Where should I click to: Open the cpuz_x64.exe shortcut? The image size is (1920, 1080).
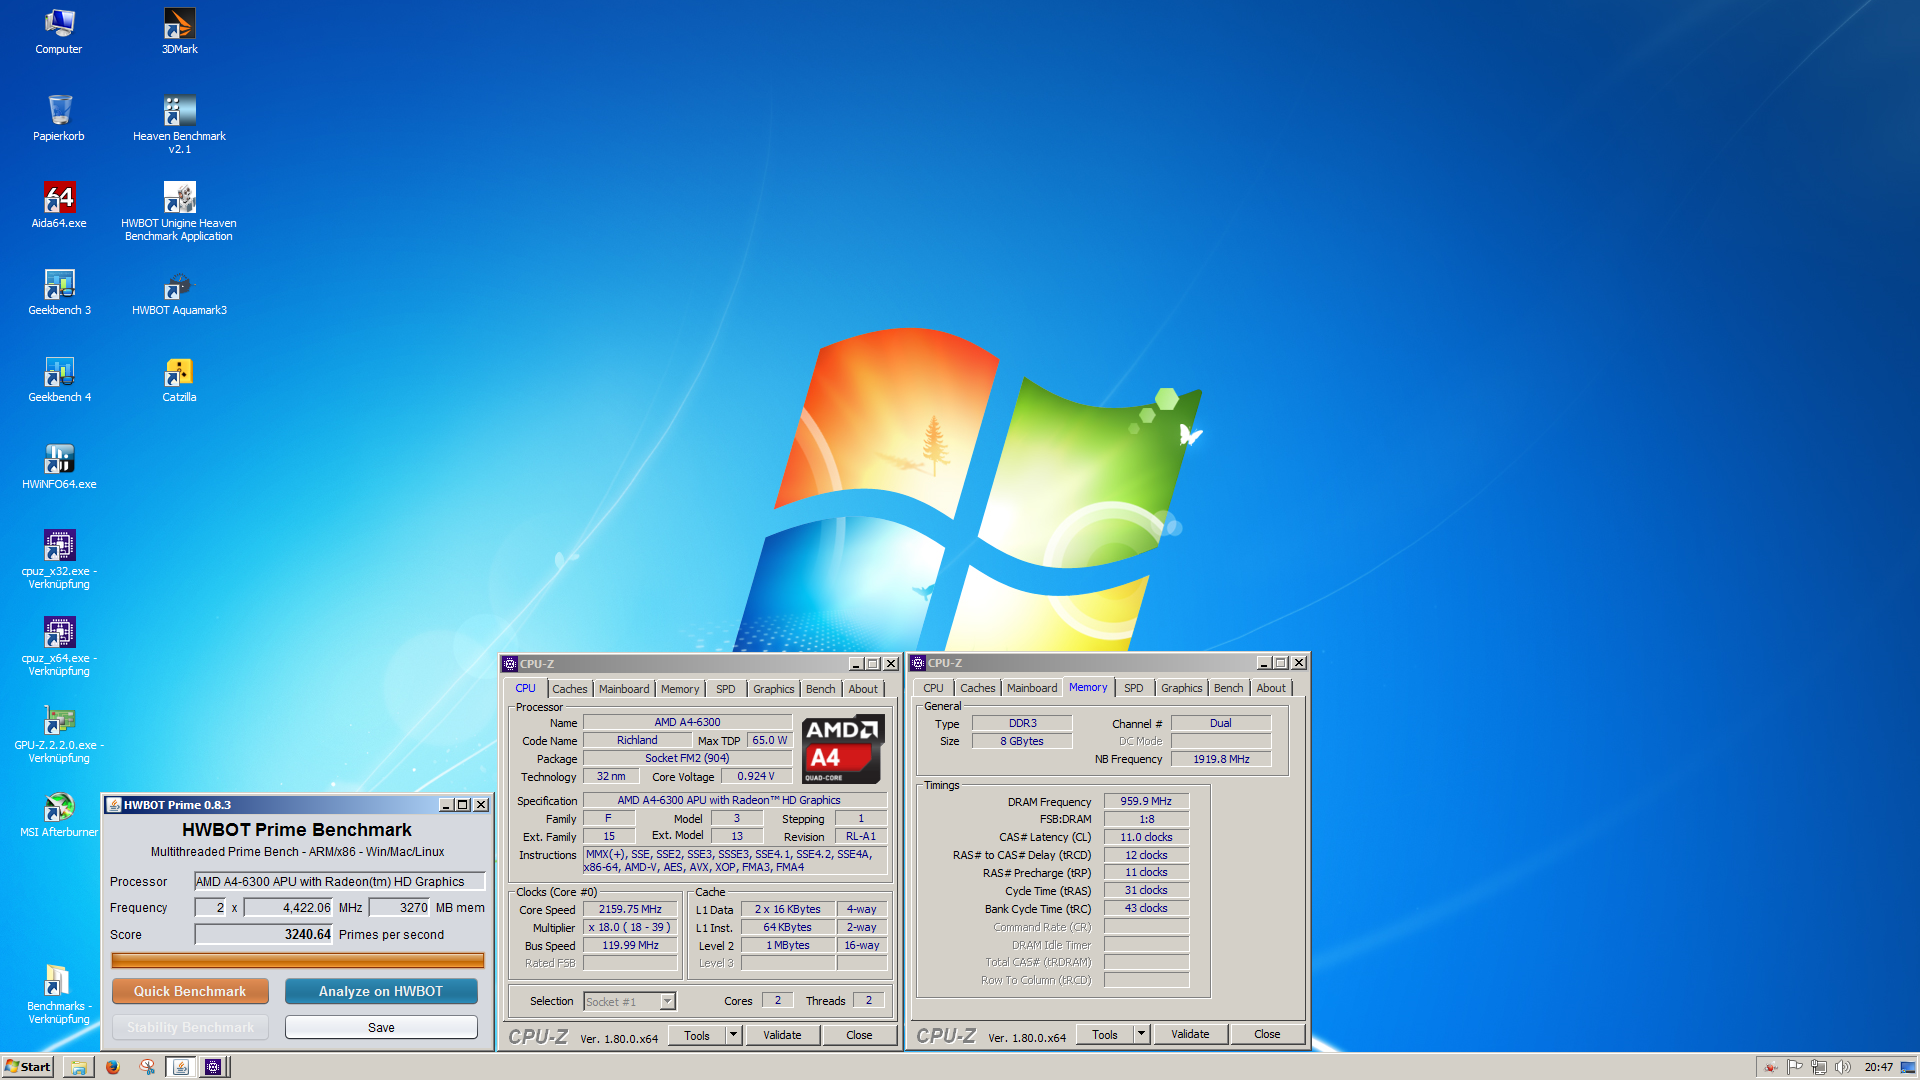pos(59,646)
